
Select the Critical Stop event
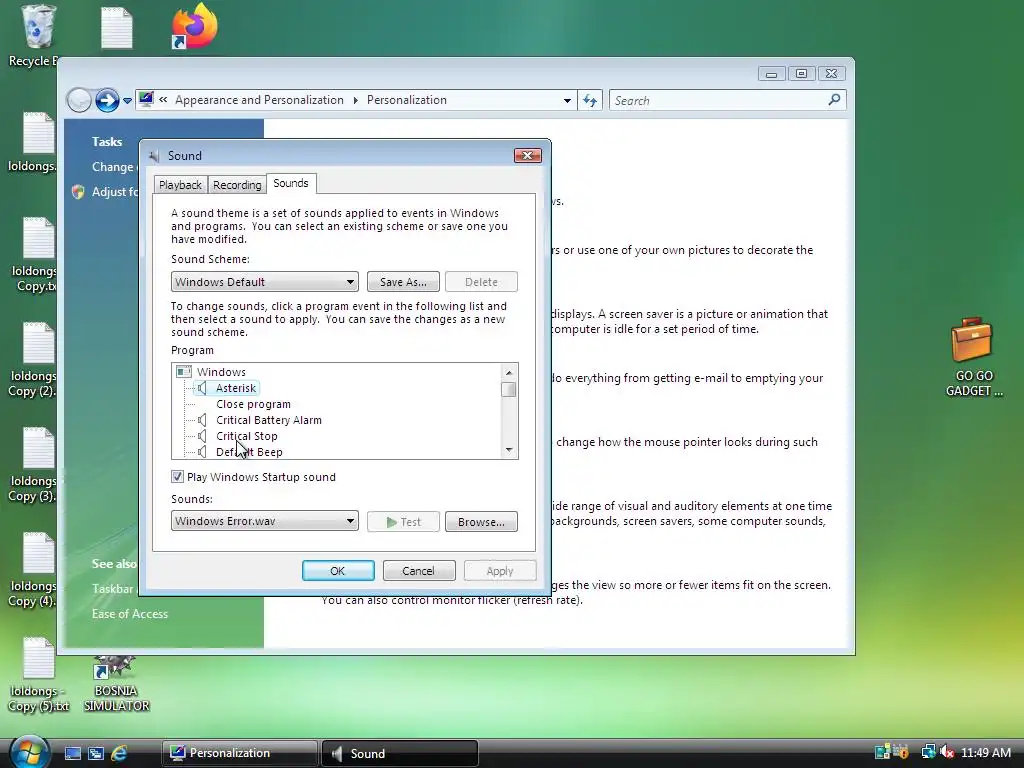click(247, 436)
